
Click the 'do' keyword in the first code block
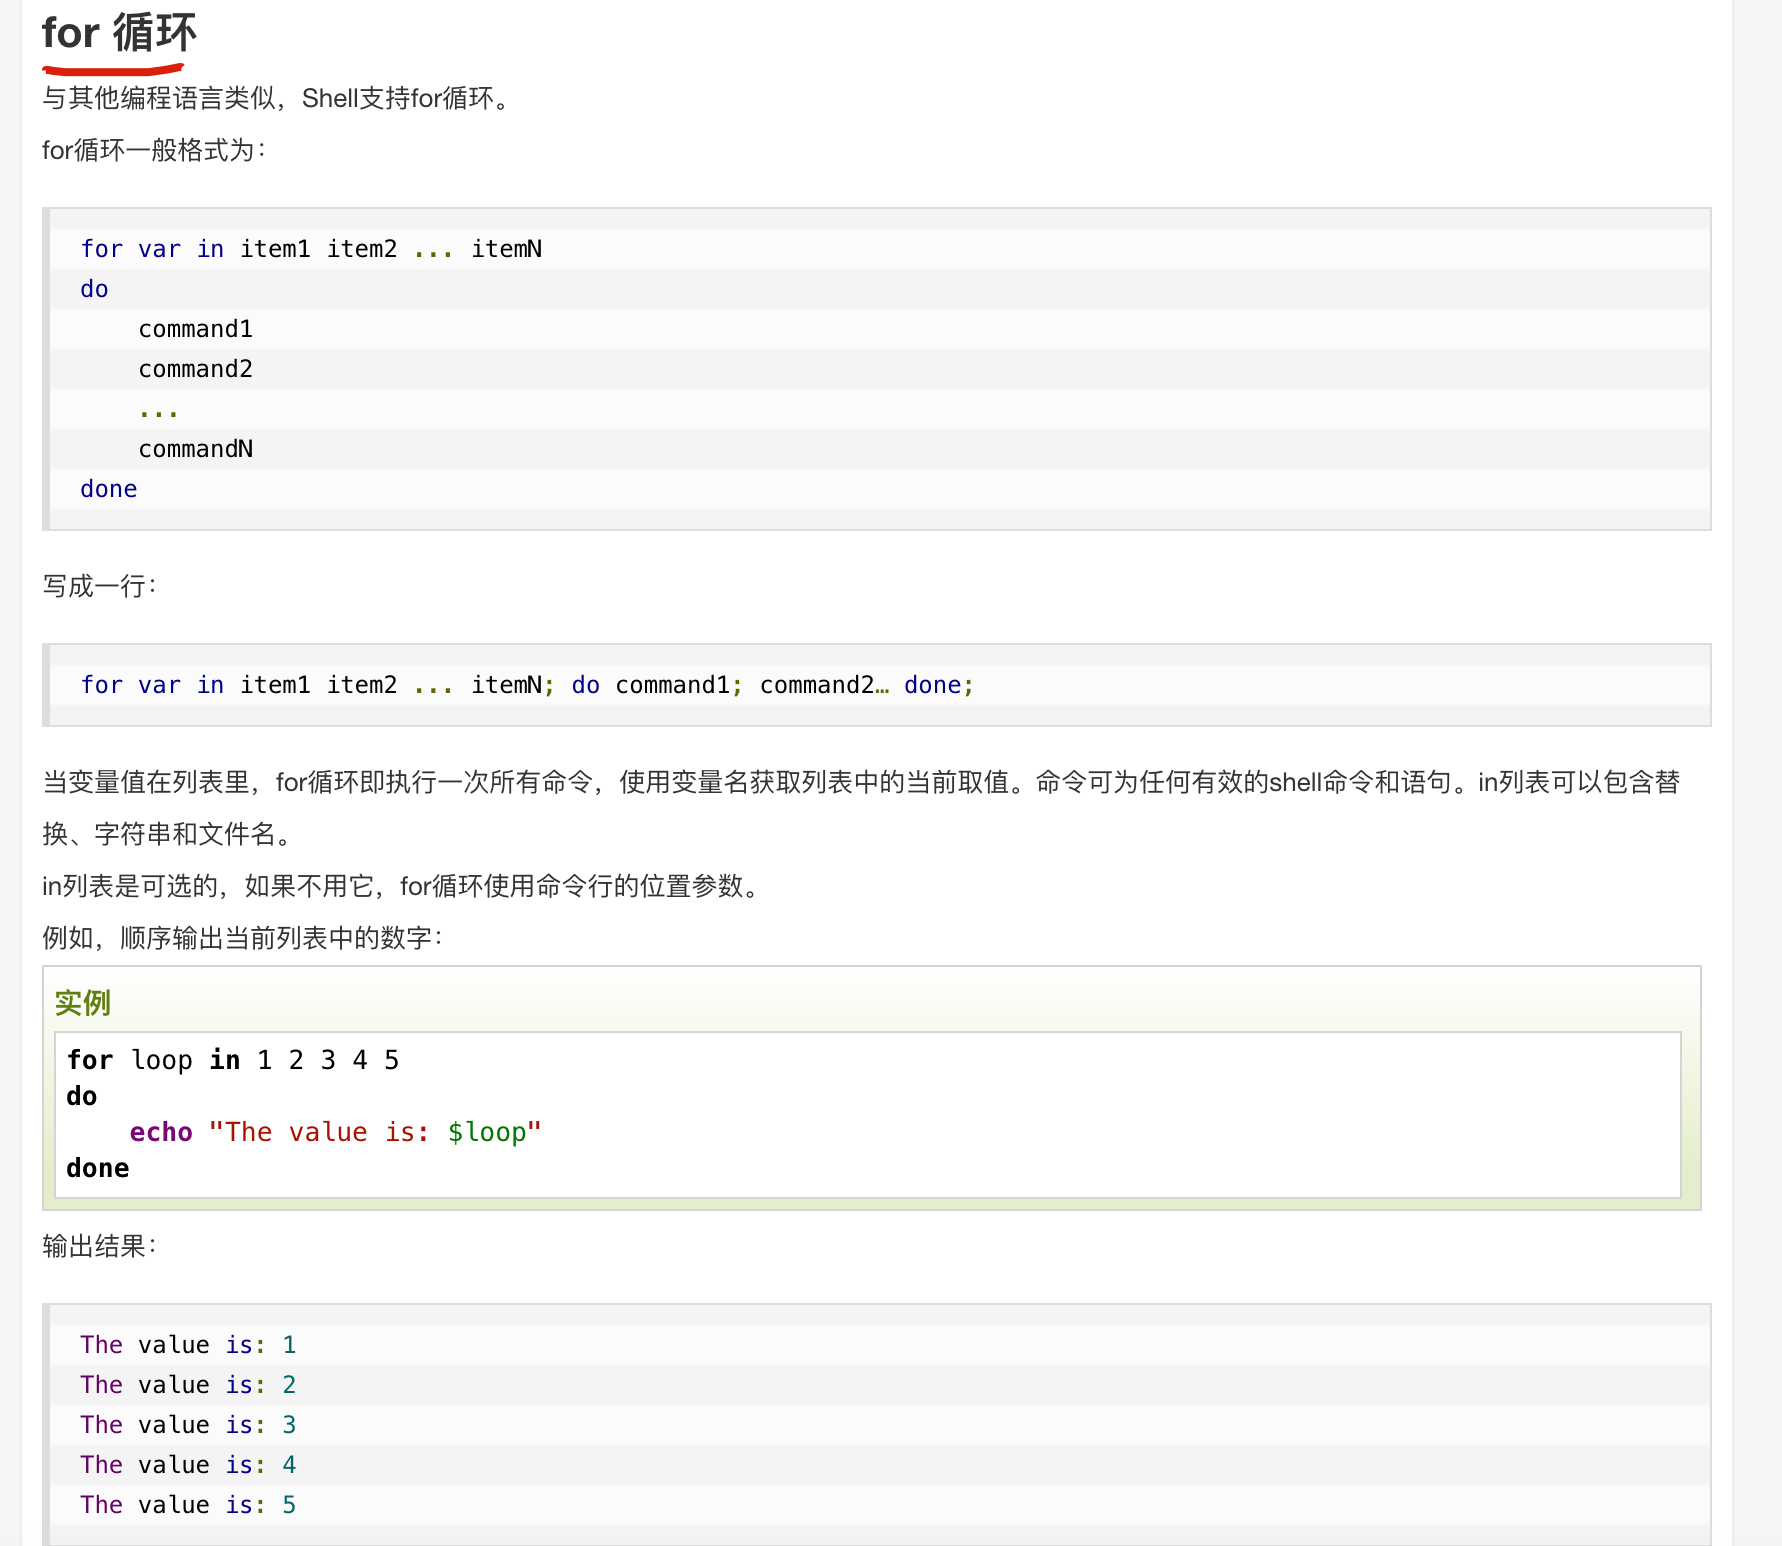pyautogui.click(x=94, y=289)
